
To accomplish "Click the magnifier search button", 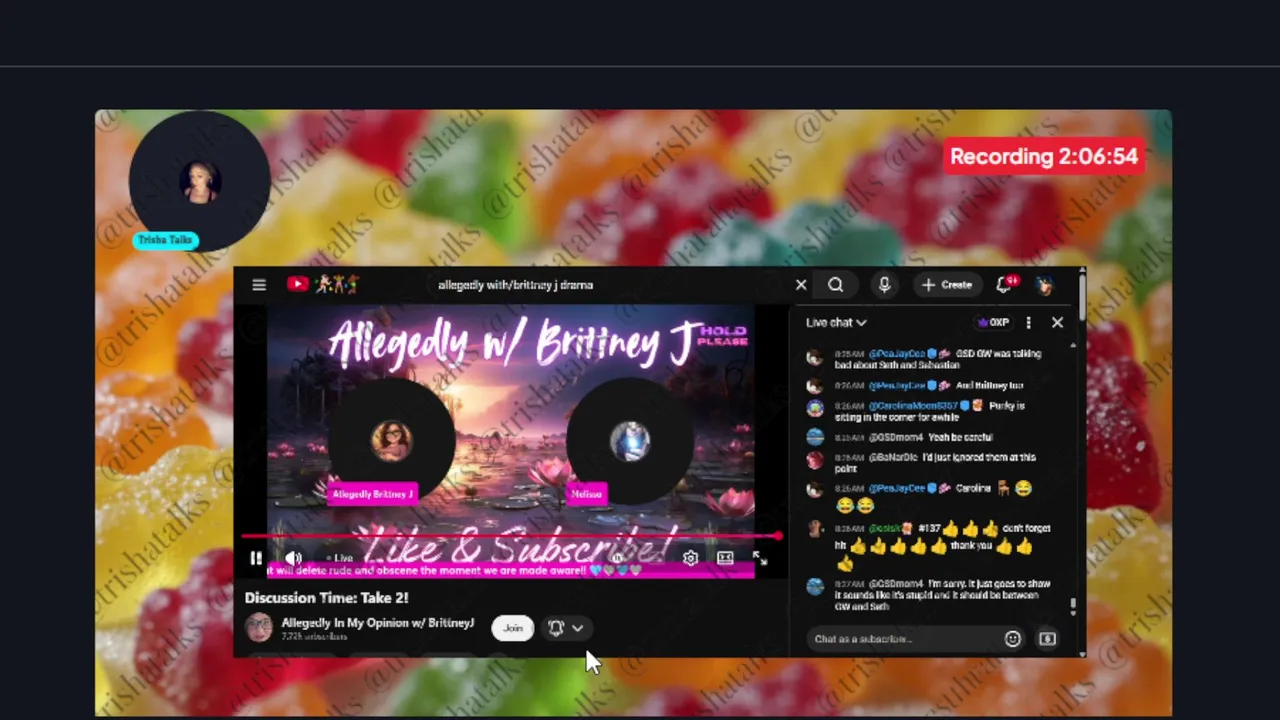I will pyautogui.click(x=835, y=285).
